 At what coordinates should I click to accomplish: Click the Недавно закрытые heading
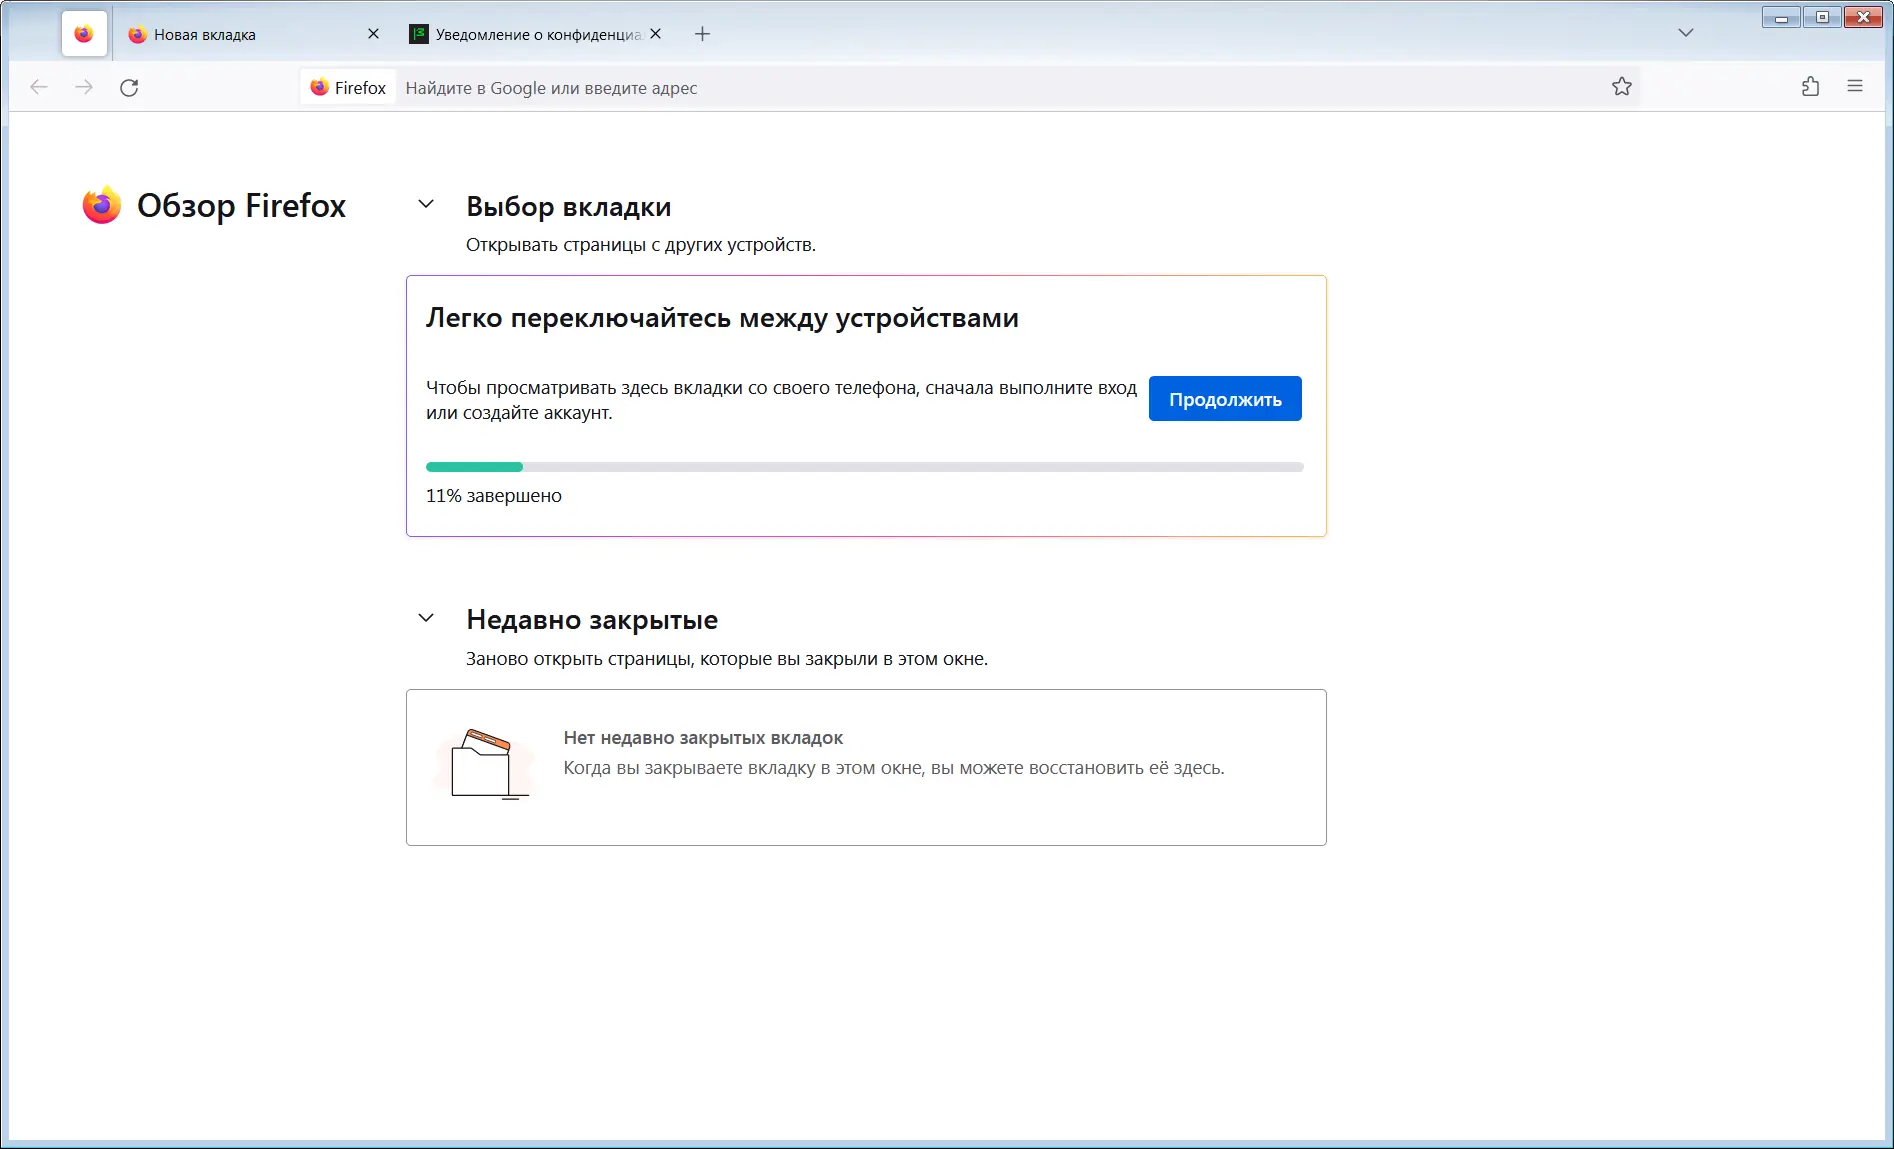coord(592,620)
